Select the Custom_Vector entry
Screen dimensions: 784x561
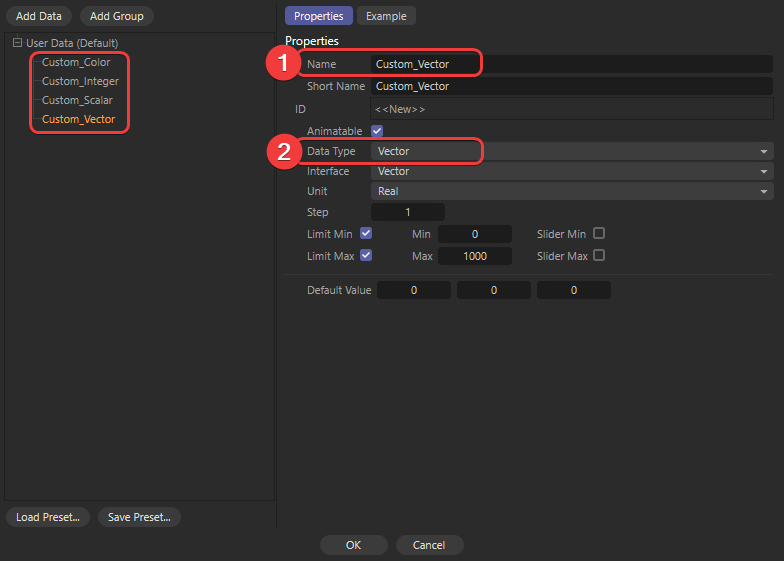coord(78,119)
